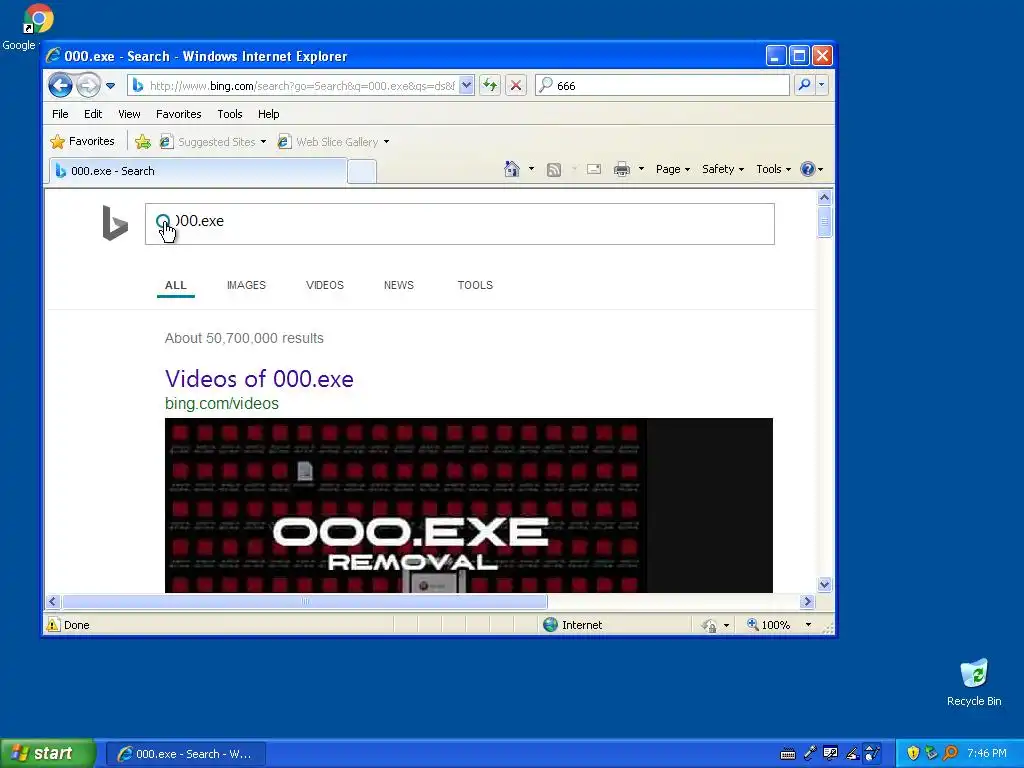This screenshot has width=1024, height=768.
Task: Switch to the NEWS tab
Action: (399, 285)
